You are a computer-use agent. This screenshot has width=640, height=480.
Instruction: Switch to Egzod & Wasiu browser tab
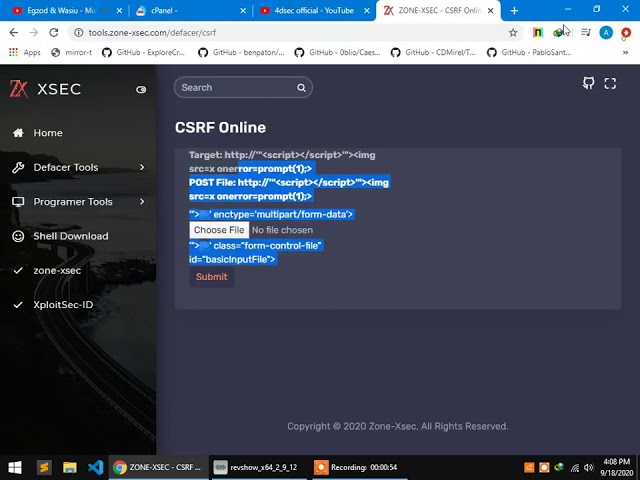(x=61, y=11)
